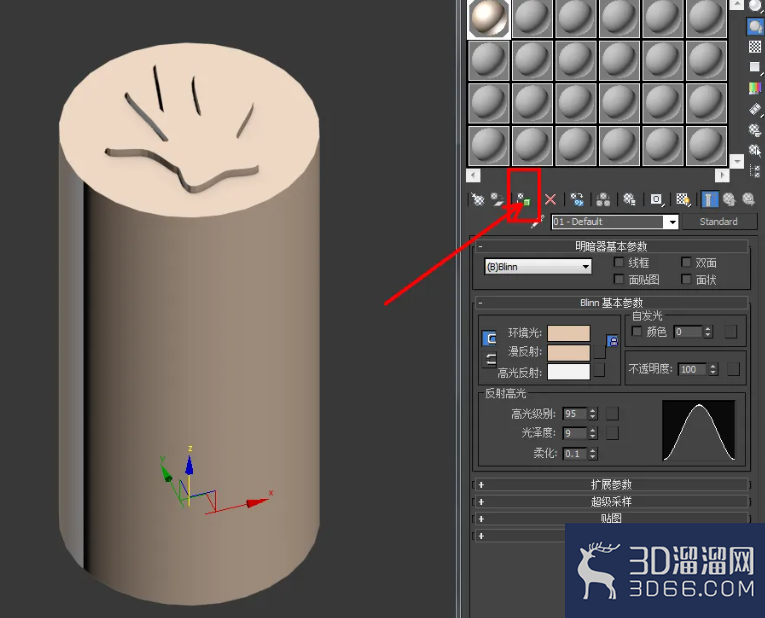Collapse the Blinn 基本参数 rollout
This screenshot has height=618, width=765.
tap(611, 303)
